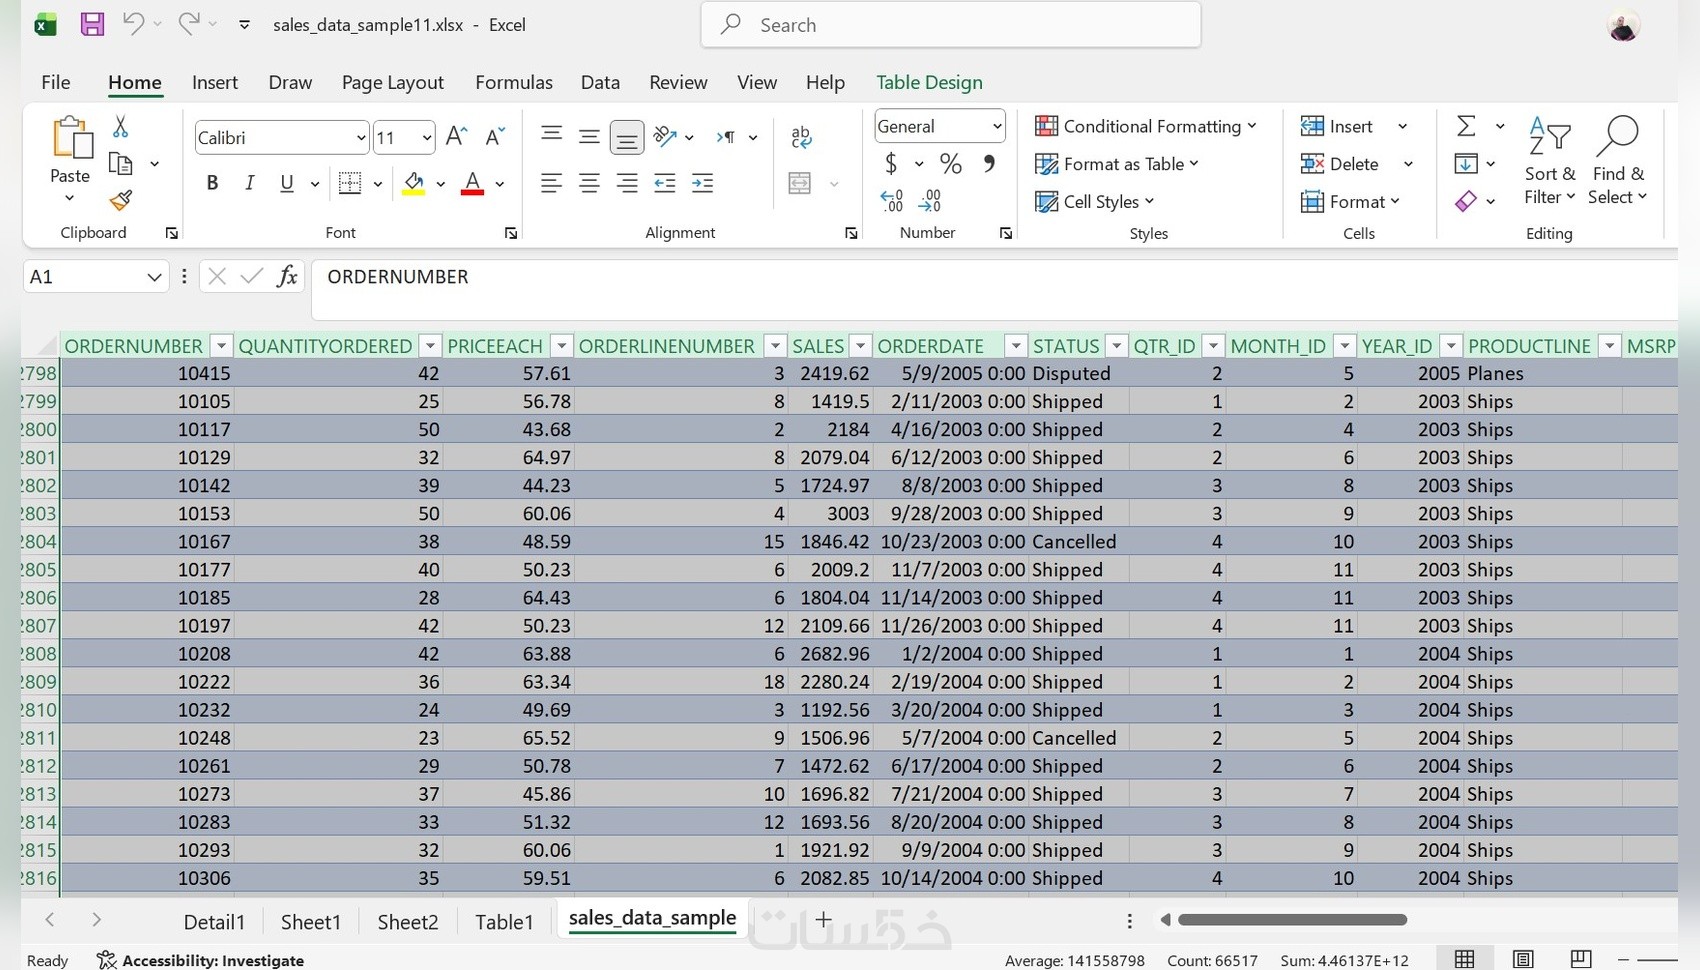
Task: Apply the red font color swatch
Action: coord(472,183)
